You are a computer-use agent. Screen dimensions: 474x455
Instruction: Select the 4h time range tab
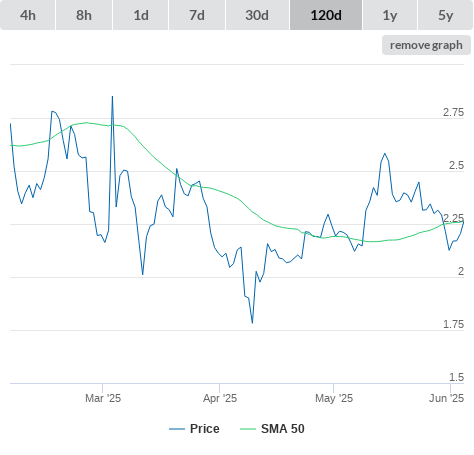(x=28, y=15)
